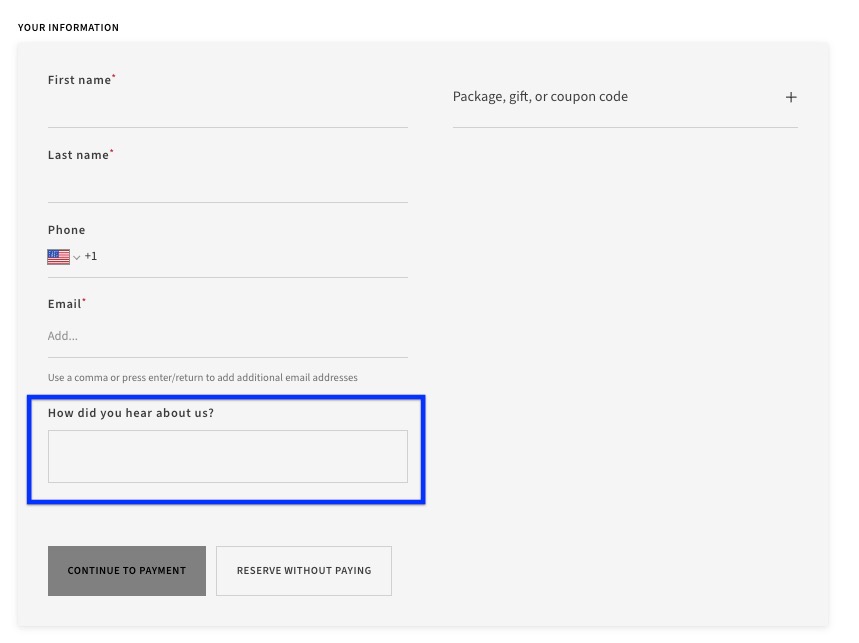Click the red asterisk beside Email
Screen dimensions: 859x643
(x=84, y=299)
